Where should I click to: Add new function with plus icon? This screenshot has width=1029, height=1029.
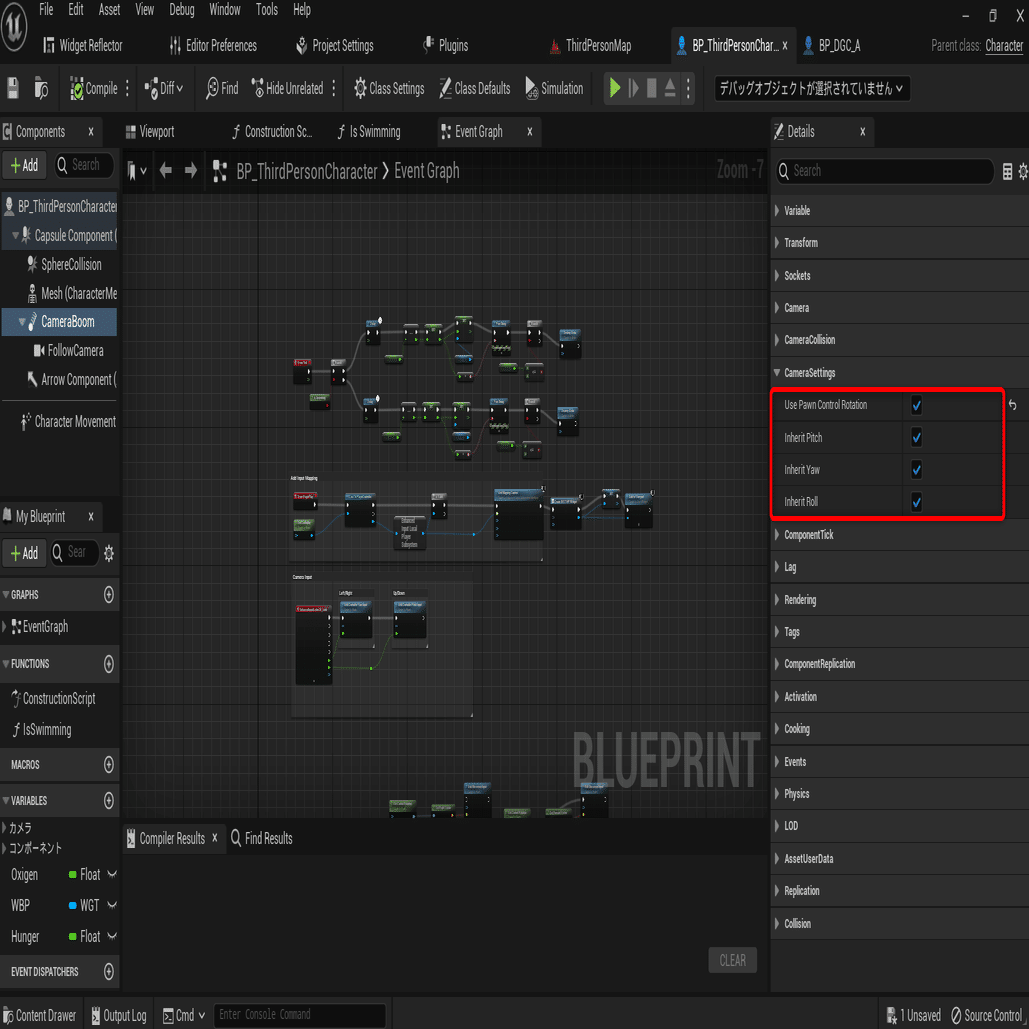coord(109,664)
